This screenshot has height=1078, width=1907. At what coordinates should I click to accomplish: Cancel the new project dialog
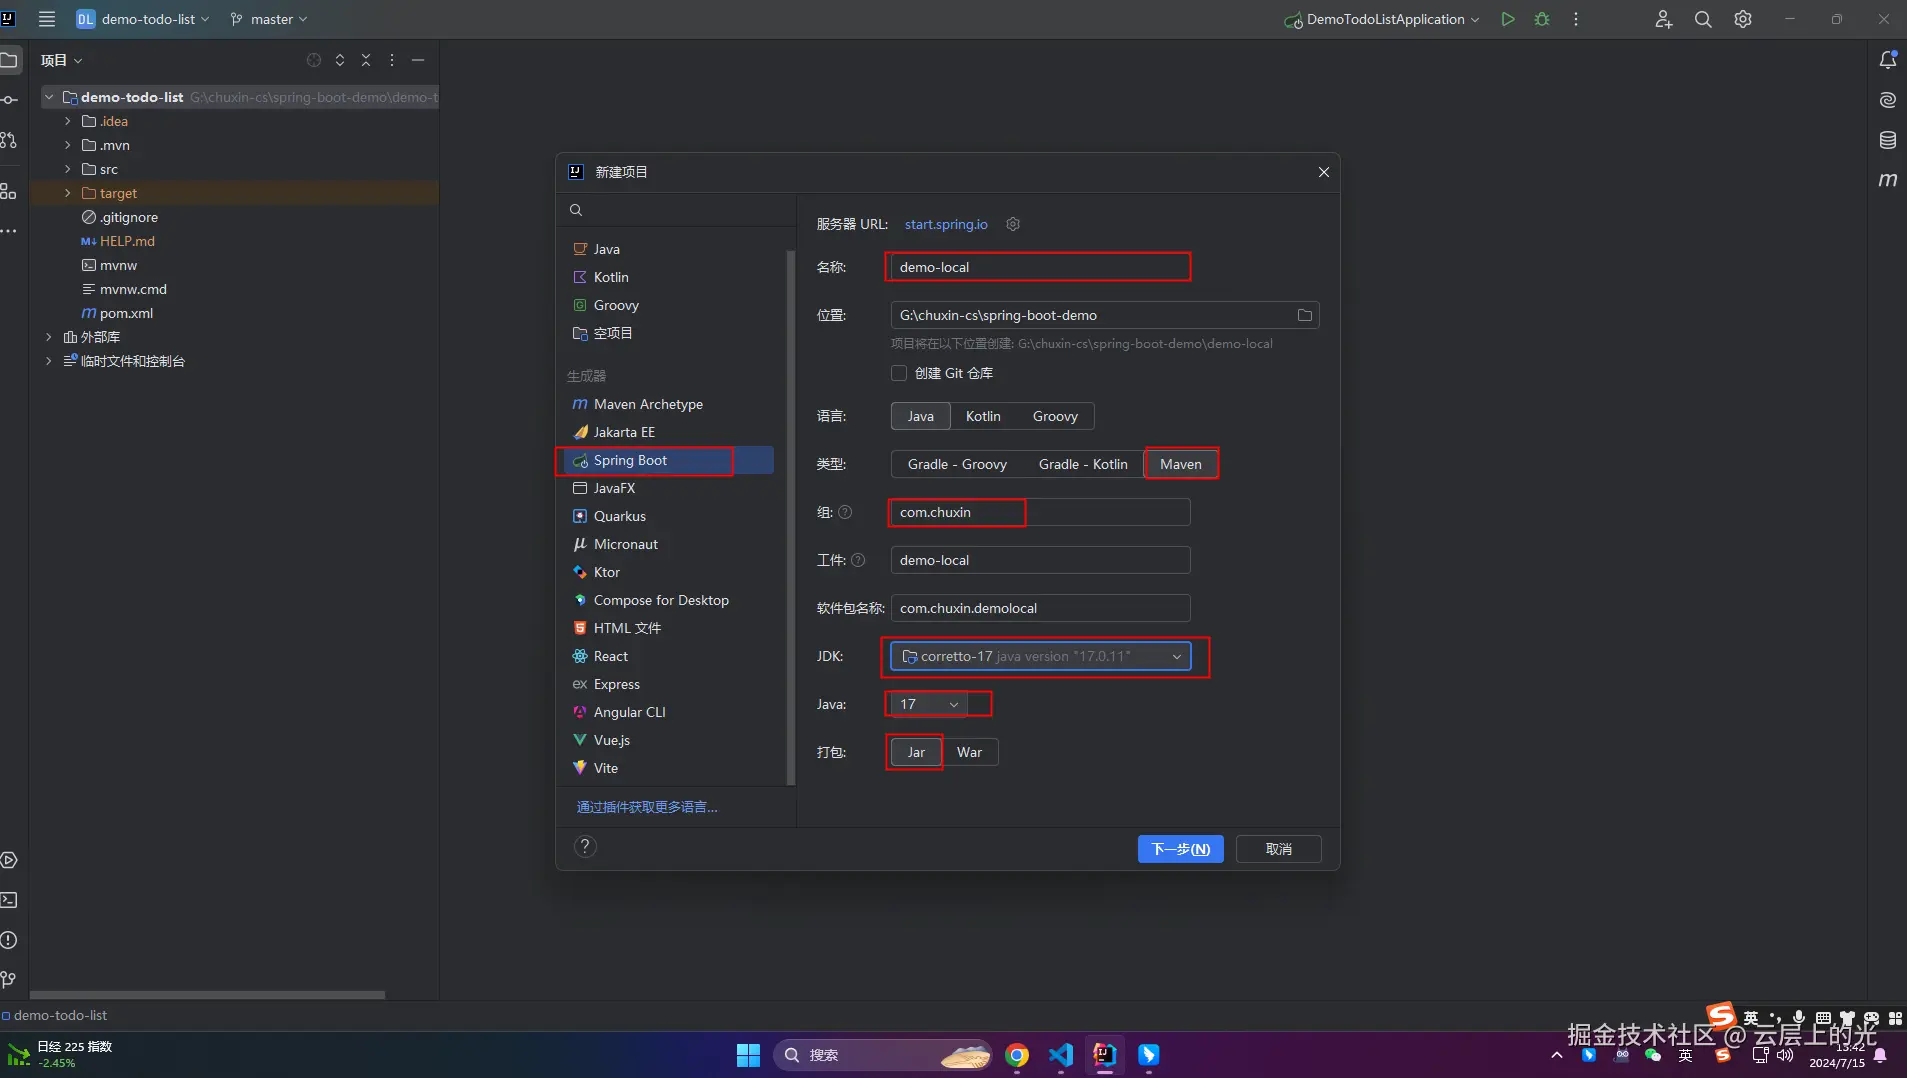click(x=1278, y=849)
